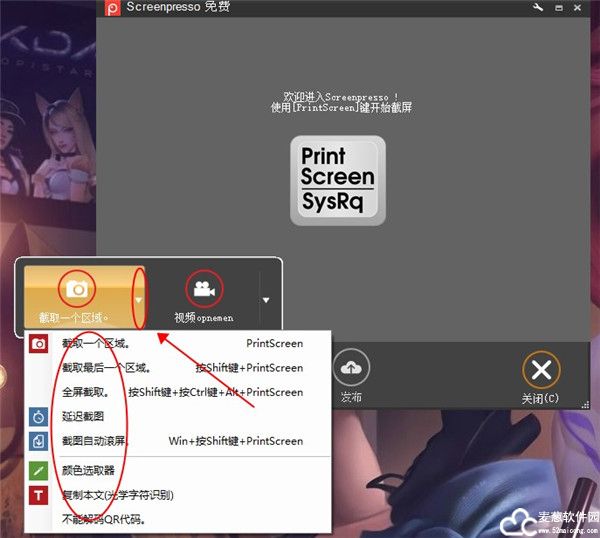Screen dimensions: 600x538
Task: Click the Screenpresso logo icon in title bar
Action: point(112,8)
